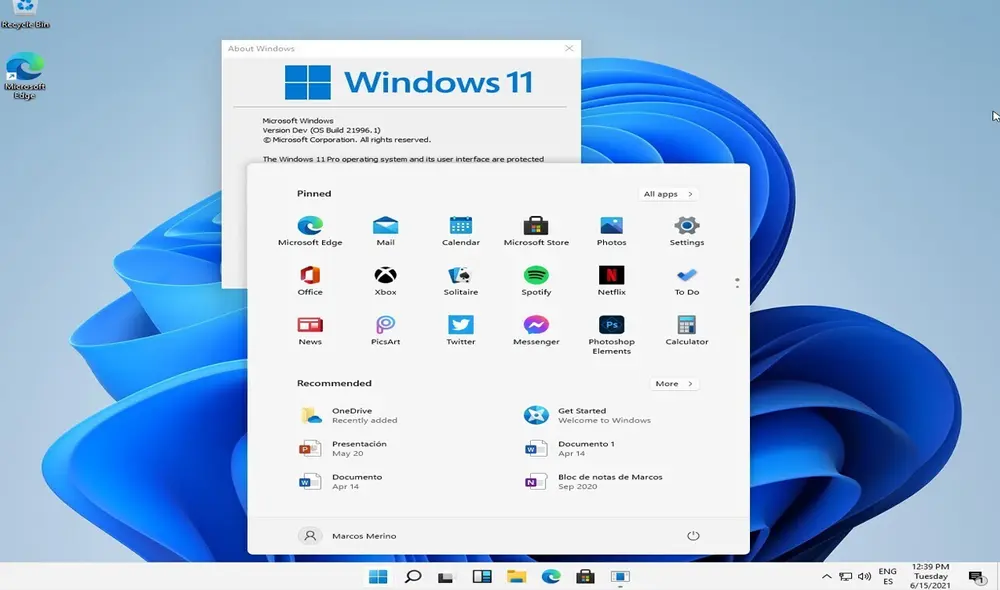Show more Recommended items
Image resolution: width=1000 pixels, height=590 pixels.
point(674,383)
